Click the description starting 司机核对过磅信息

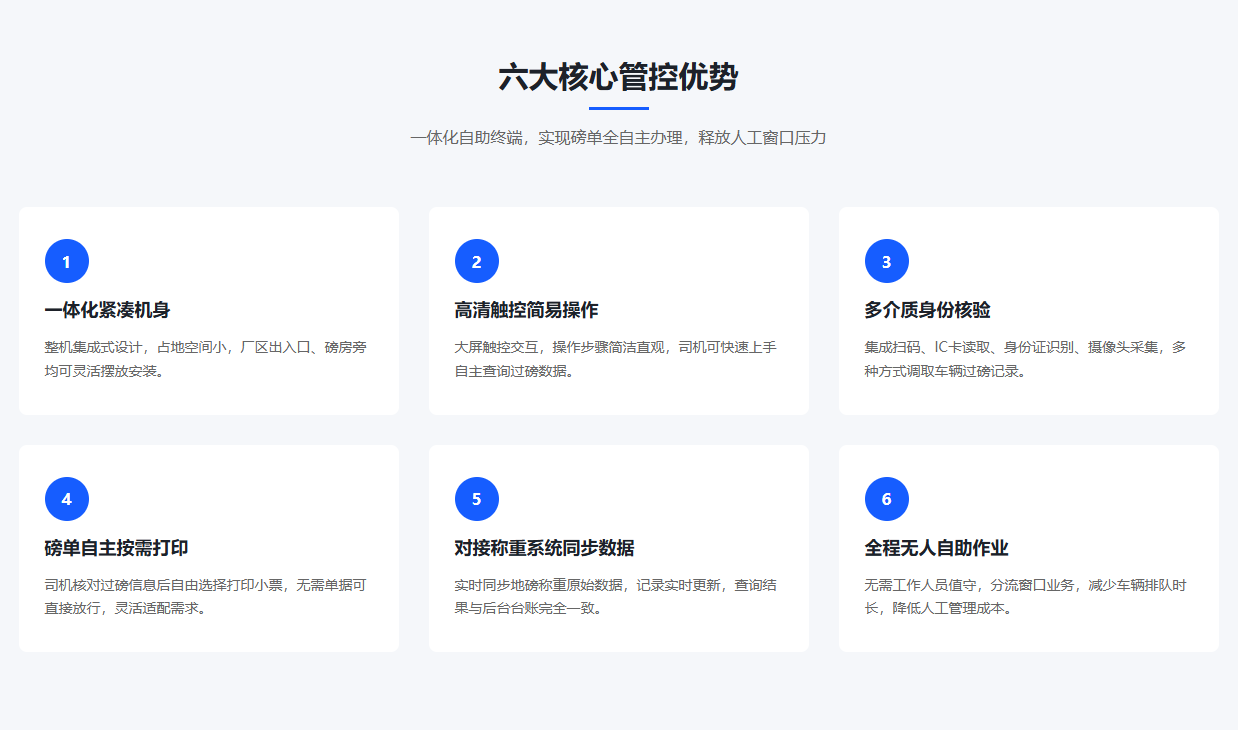(x=206, y=596)
